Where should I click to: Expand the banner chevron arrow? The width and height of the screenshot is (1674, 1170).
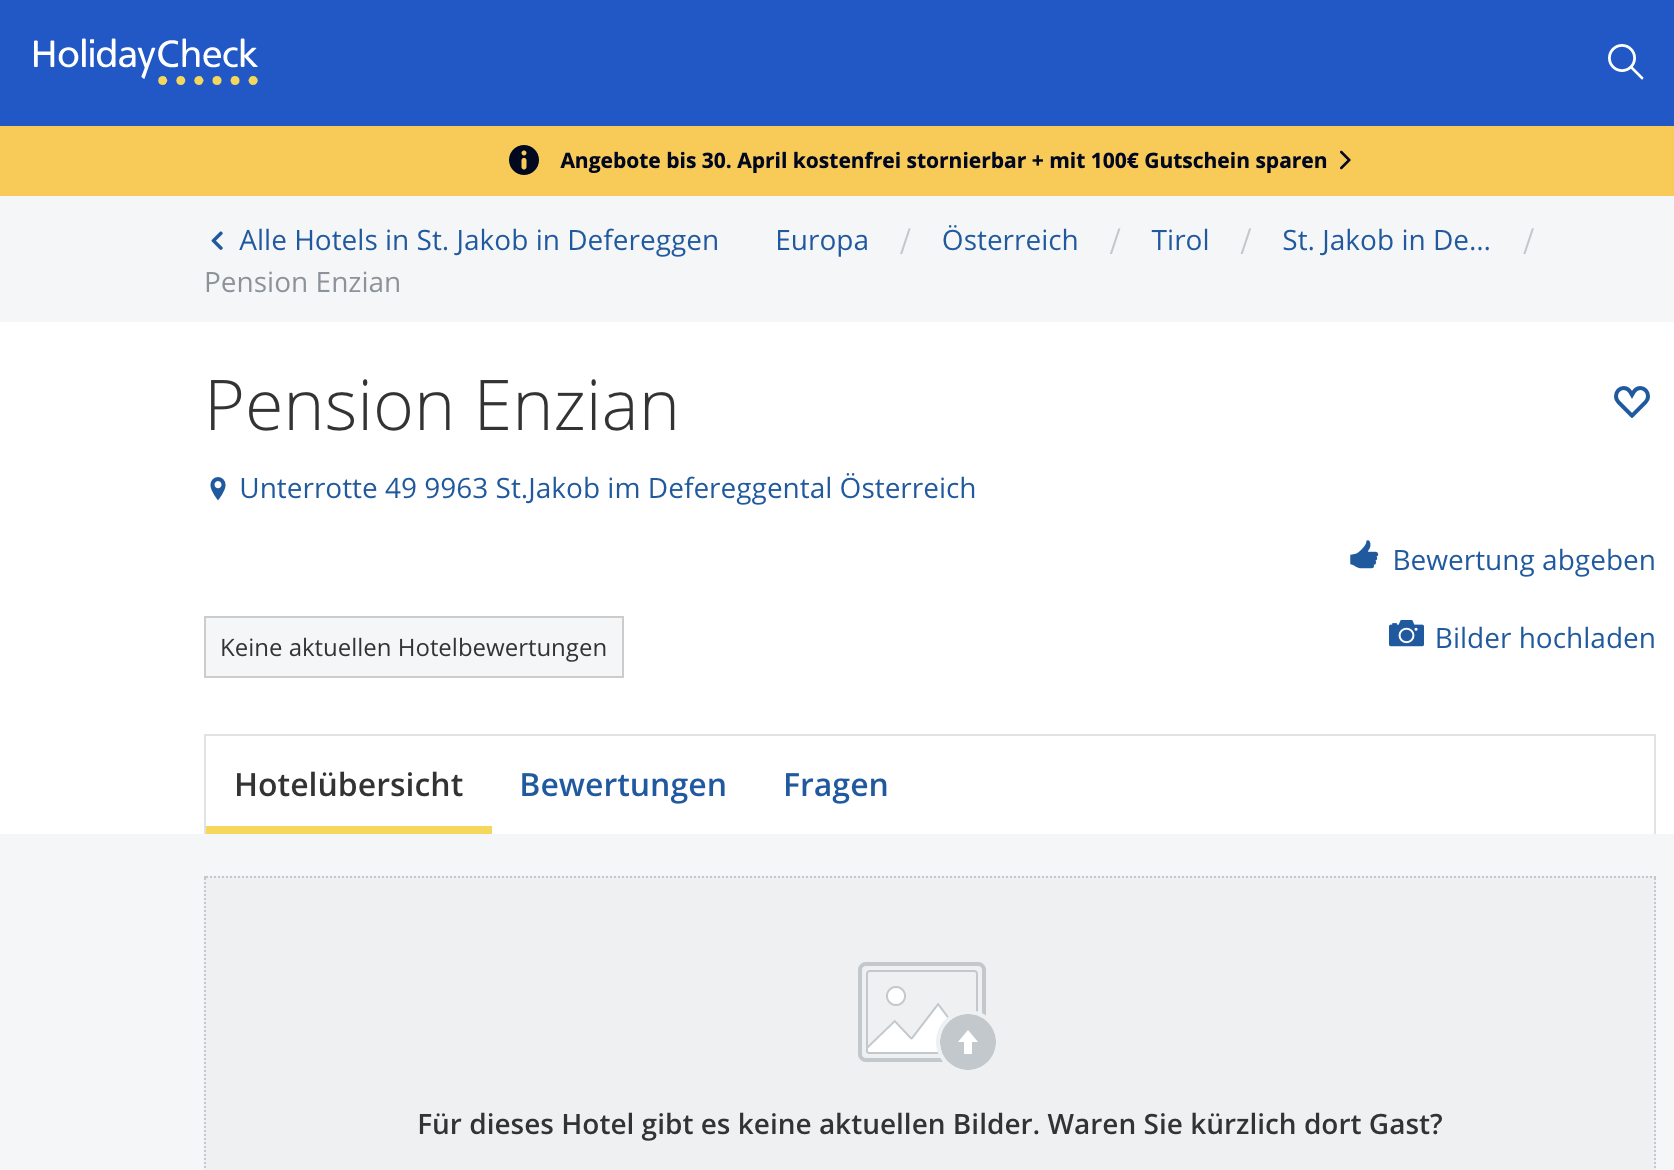1345,160
